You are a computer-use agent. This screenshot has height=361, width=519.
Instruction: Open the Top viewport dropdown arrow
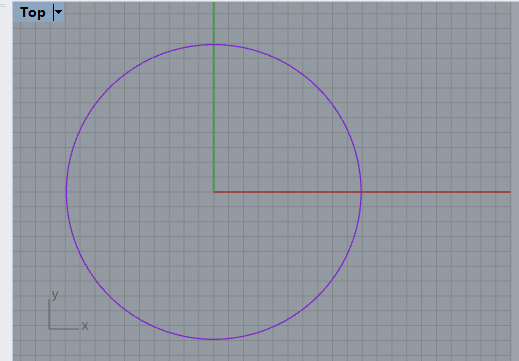tap(59, 12)
